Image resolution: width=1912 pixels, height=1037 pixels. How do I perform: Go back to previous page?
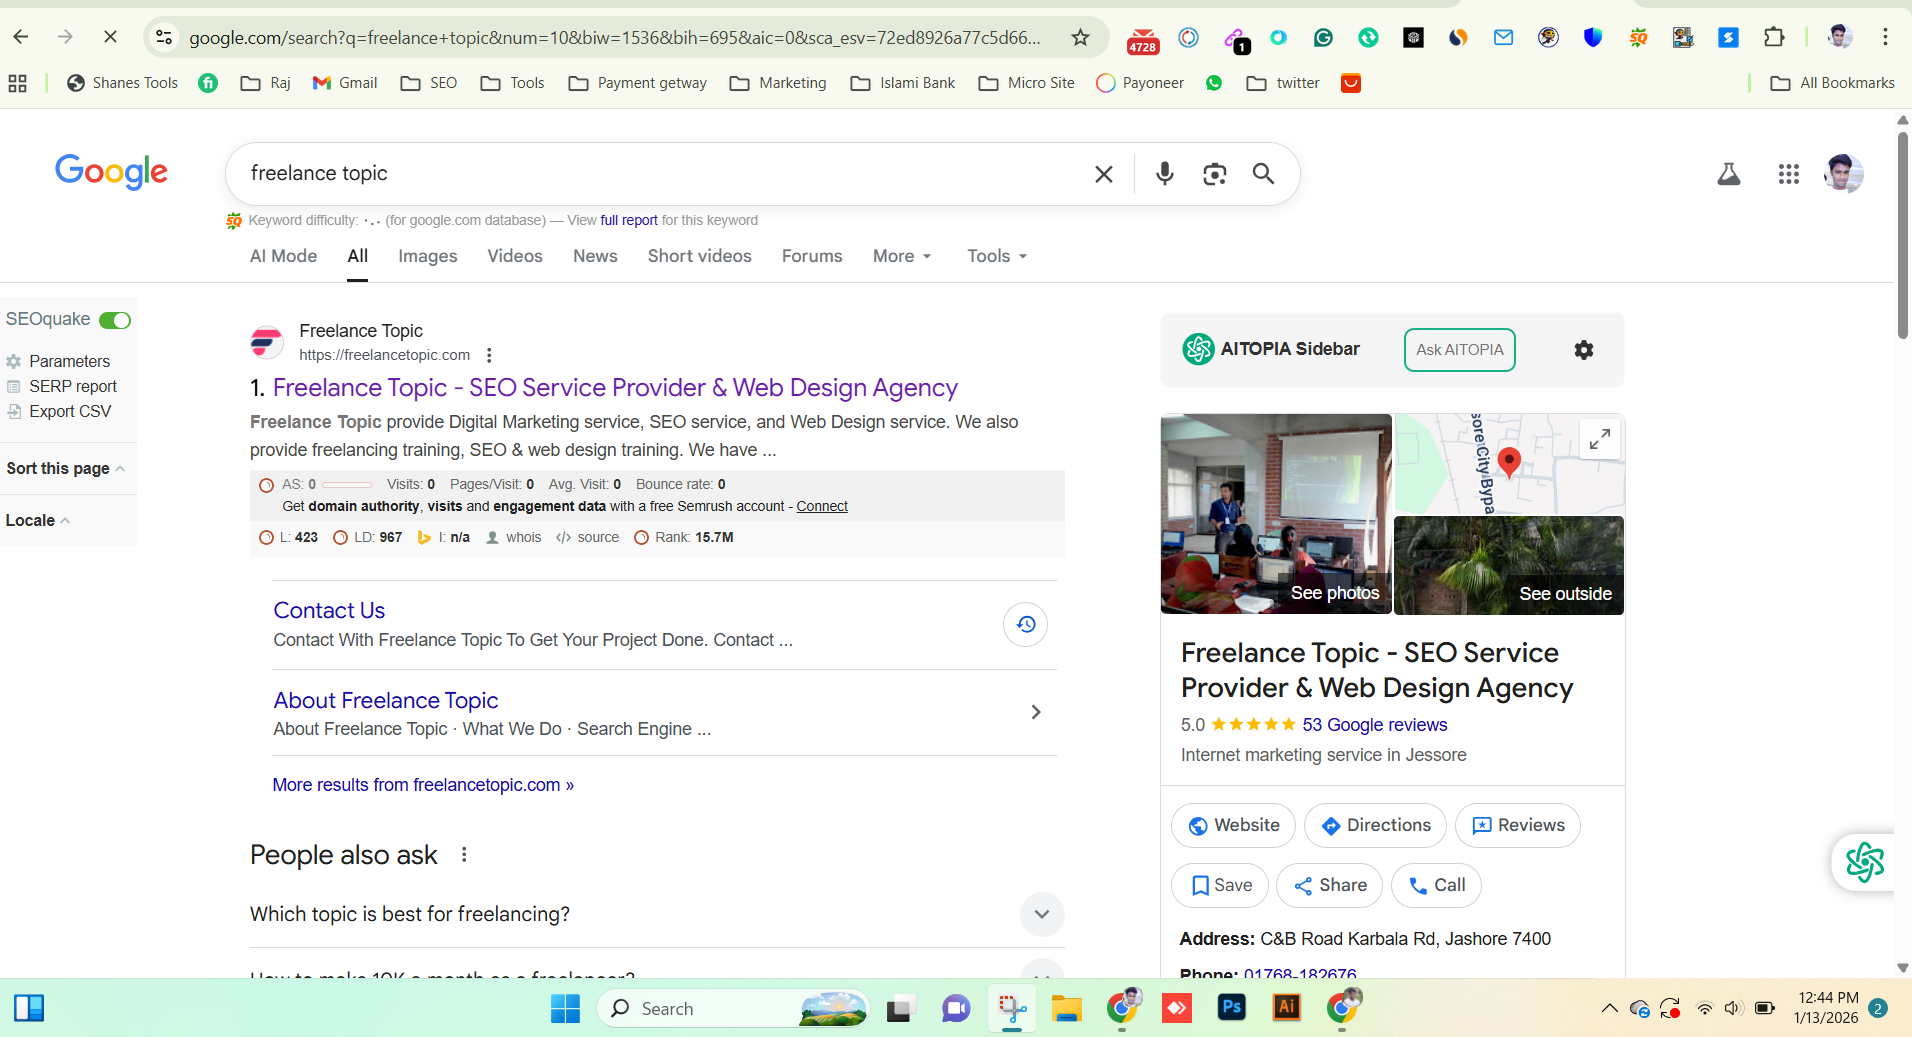[21, 37]
